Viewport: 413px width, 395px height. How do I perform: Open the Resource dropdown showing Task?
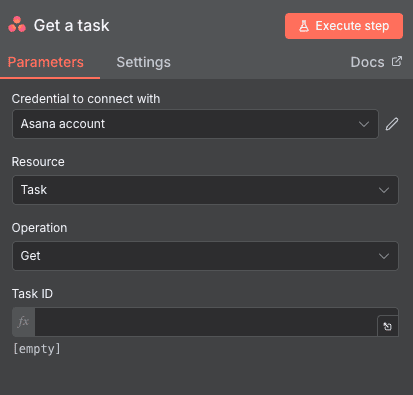tap(205, 190)
